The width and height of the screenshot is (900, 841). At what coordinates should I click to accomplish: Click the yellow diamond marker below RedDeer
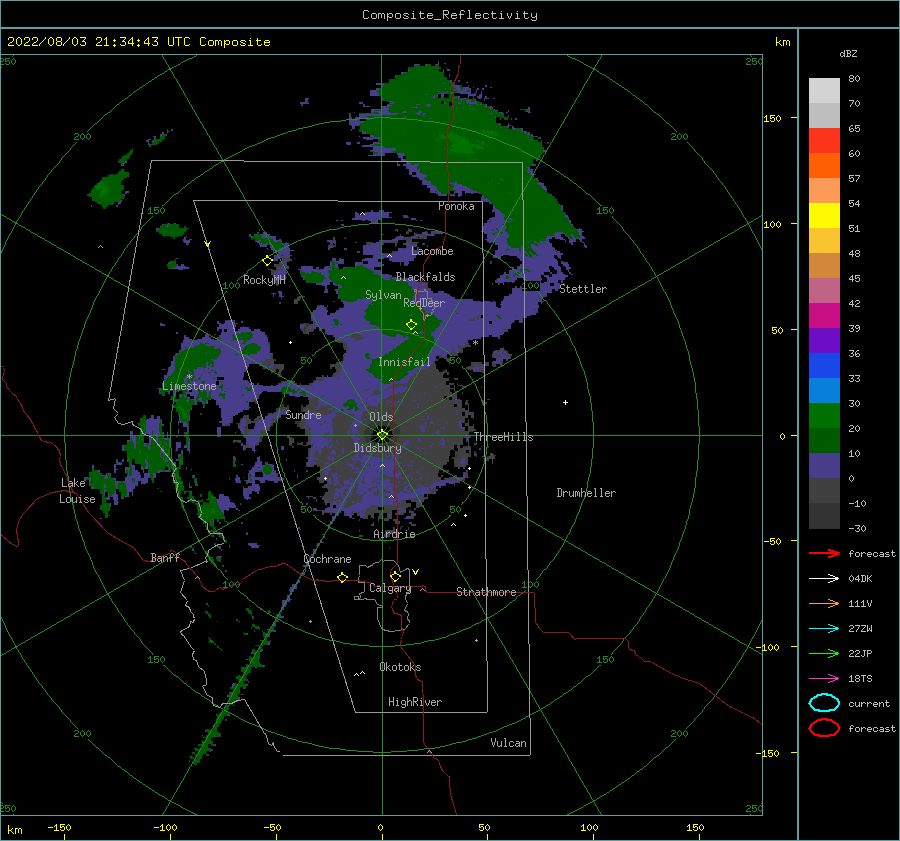coord(411,325)
